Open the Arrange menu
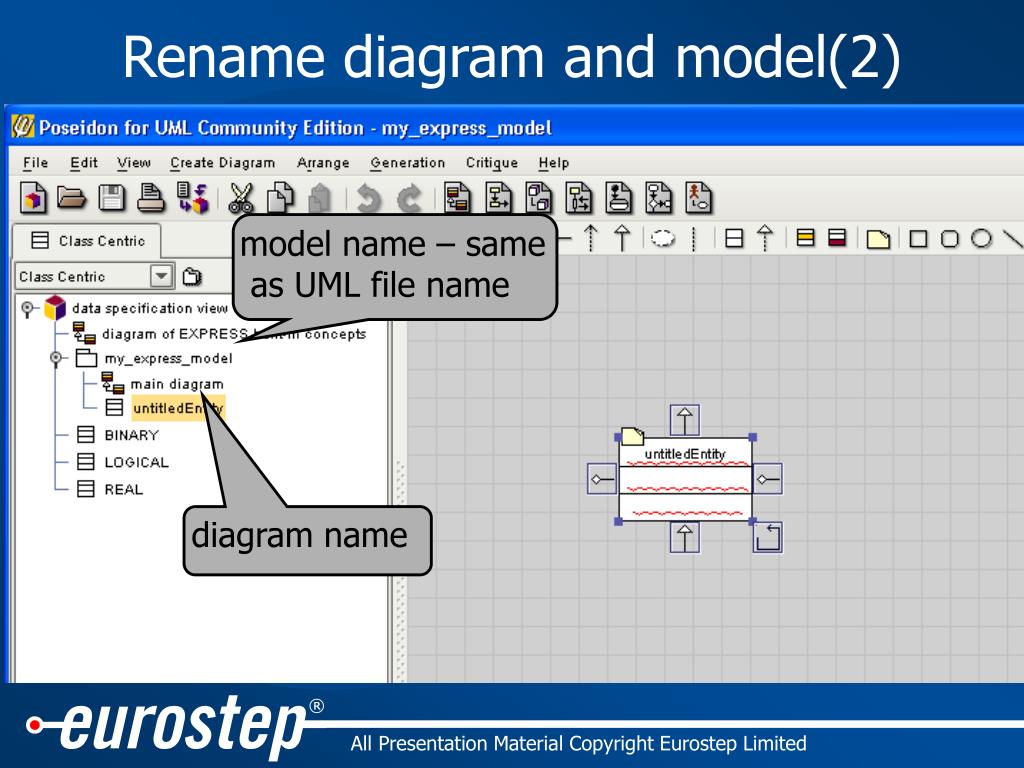This screenshot has width=1024, height=768. coord(323,163)
